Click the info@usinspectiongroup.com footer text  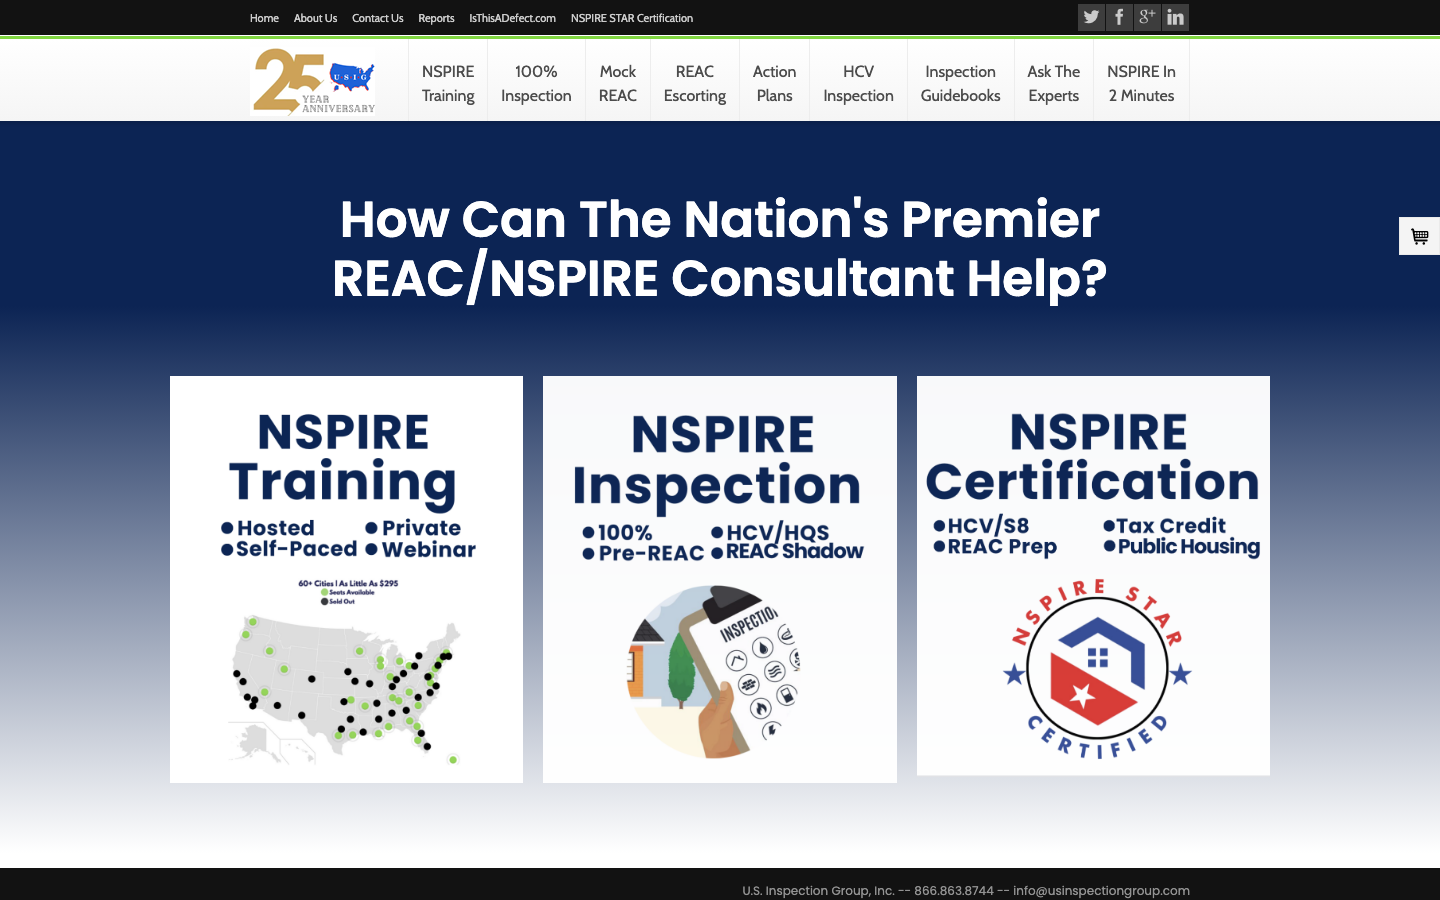coord(1101,890)
